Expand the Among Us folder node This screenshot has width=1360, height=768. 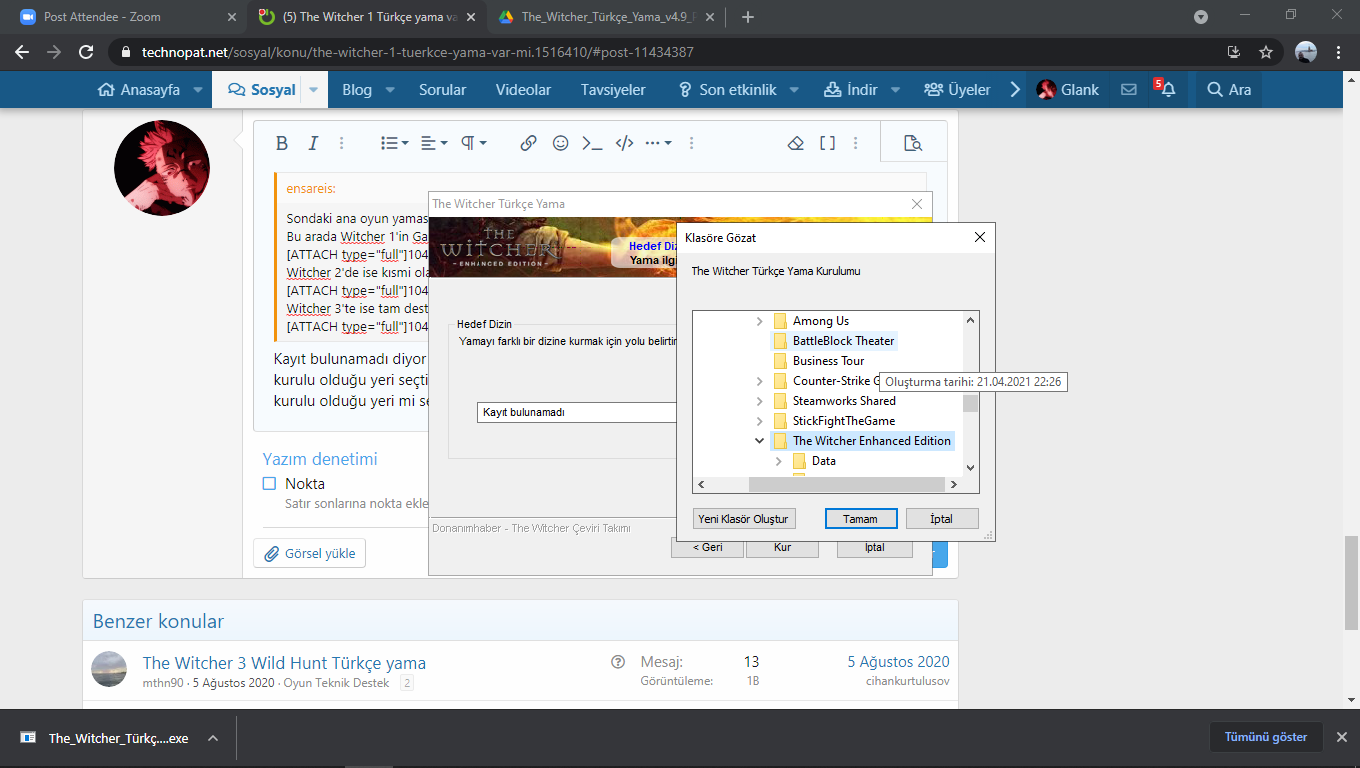coord(760,321)
